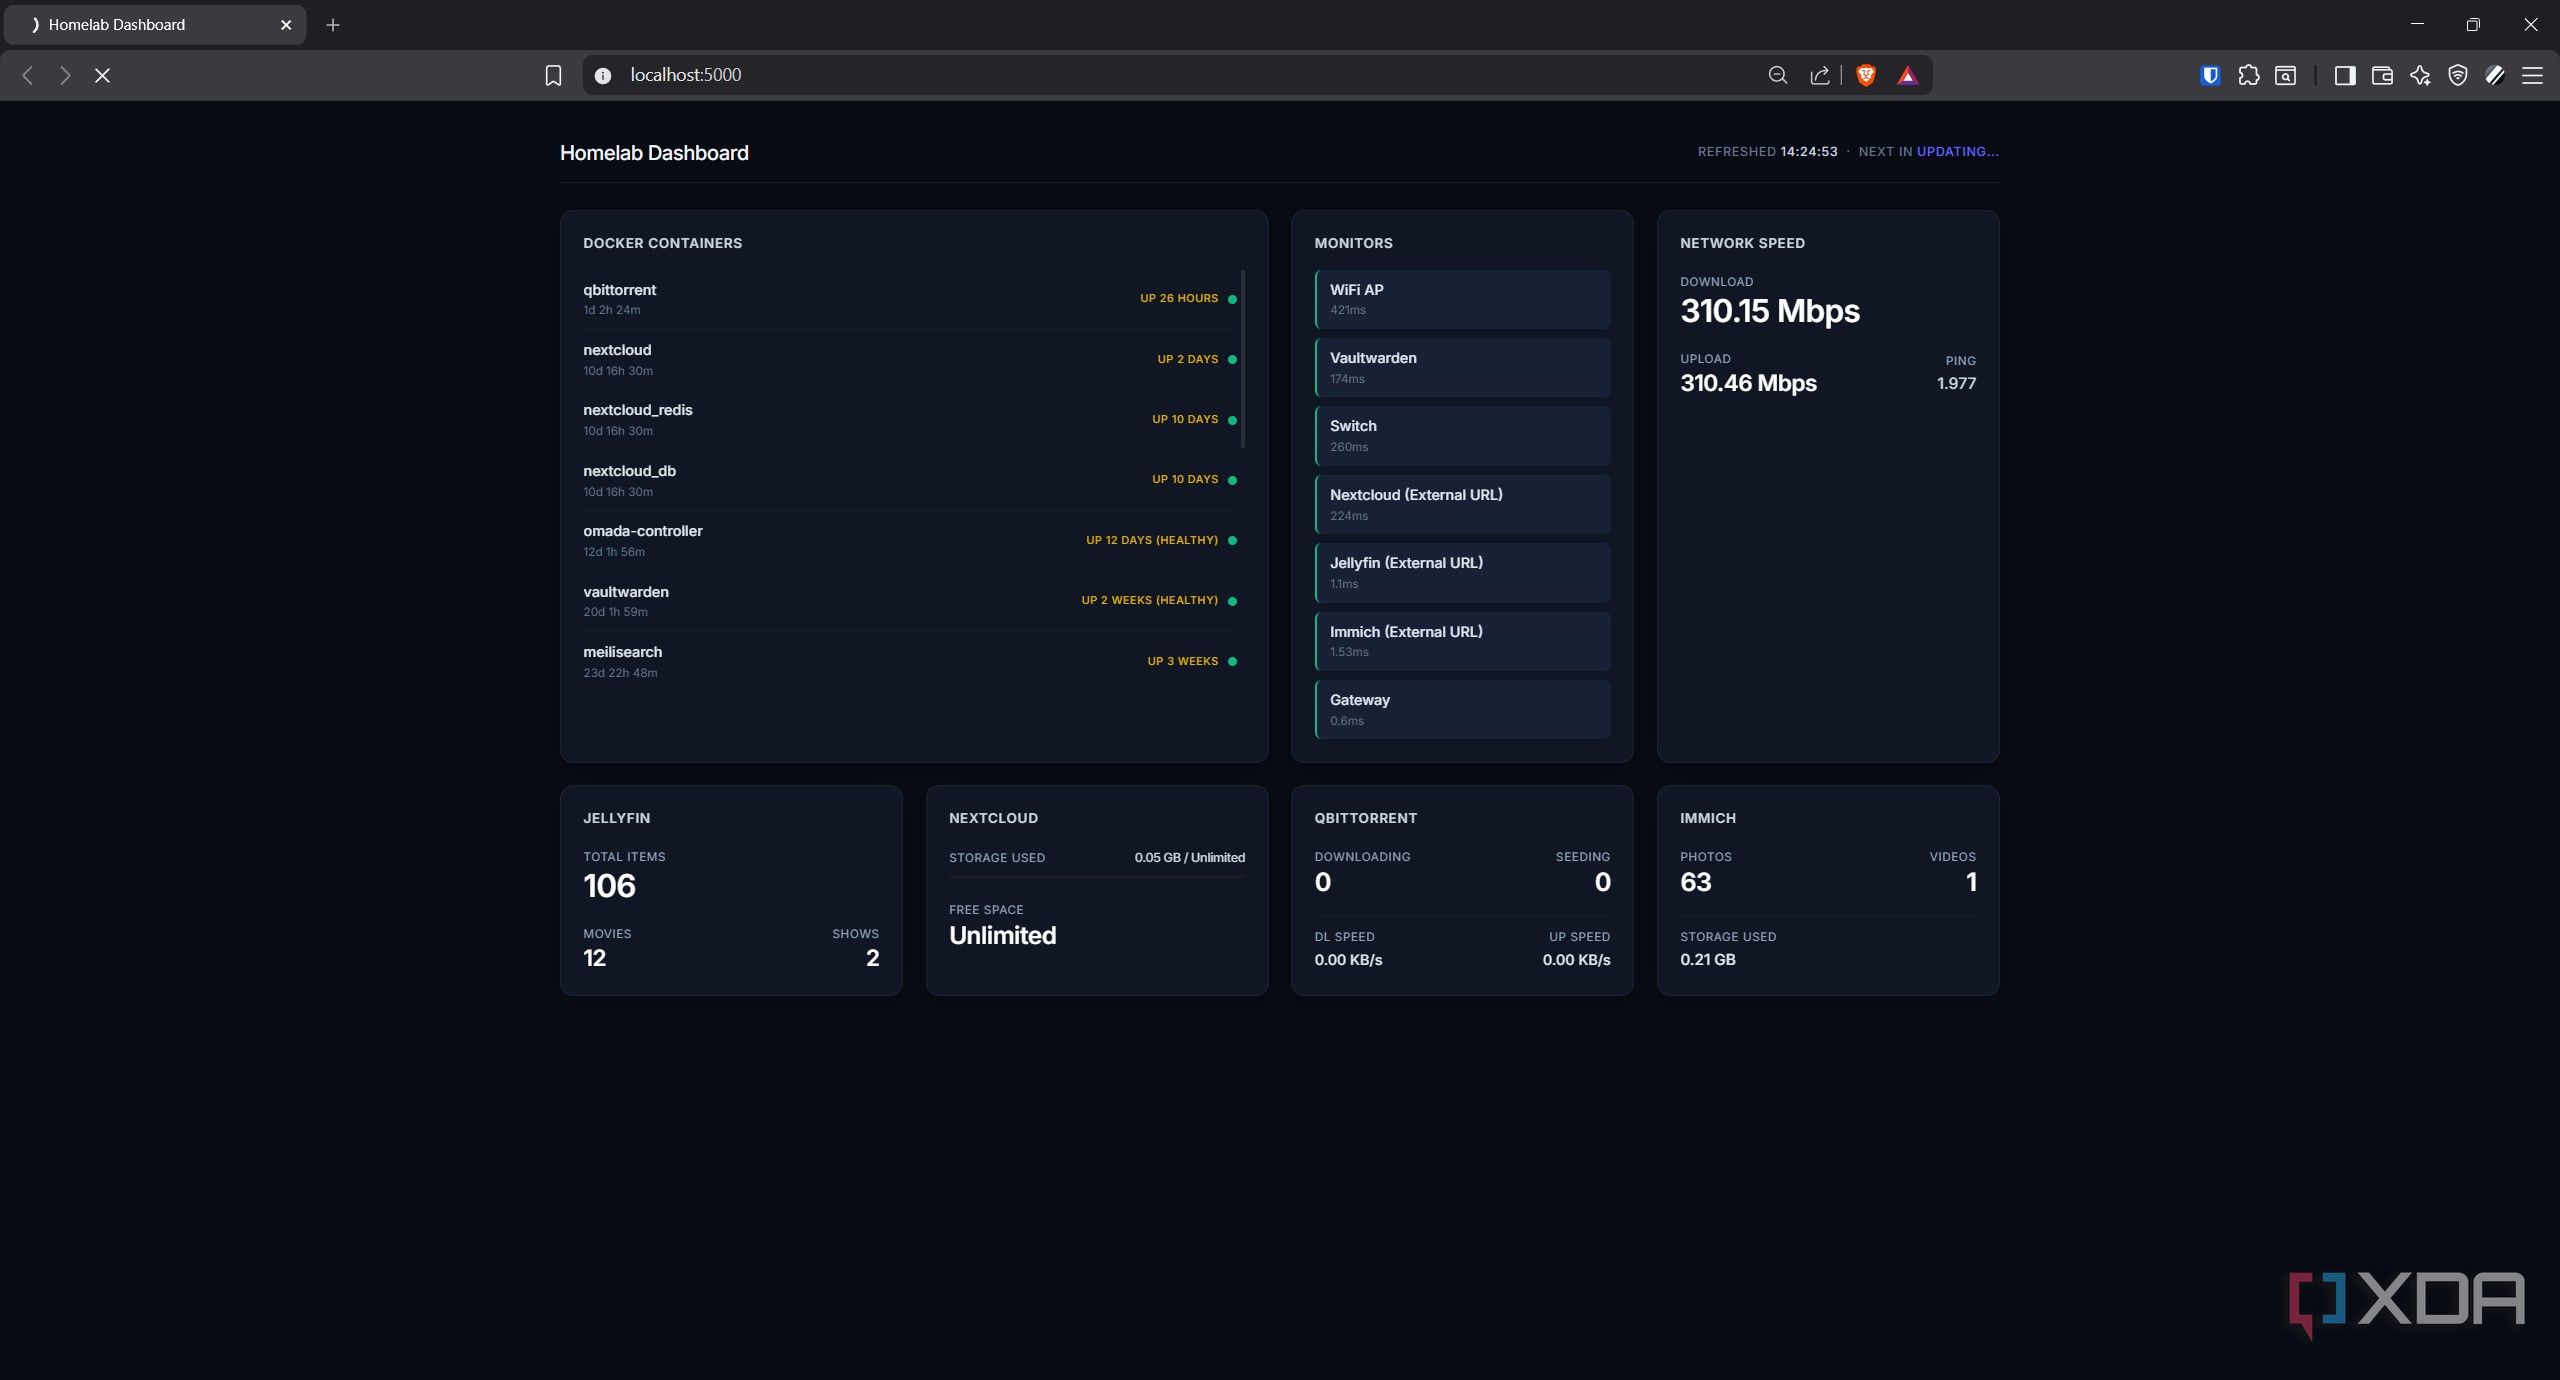Click Immich storage used 0.21 GB
2560x1380 pixels.
1707,960
